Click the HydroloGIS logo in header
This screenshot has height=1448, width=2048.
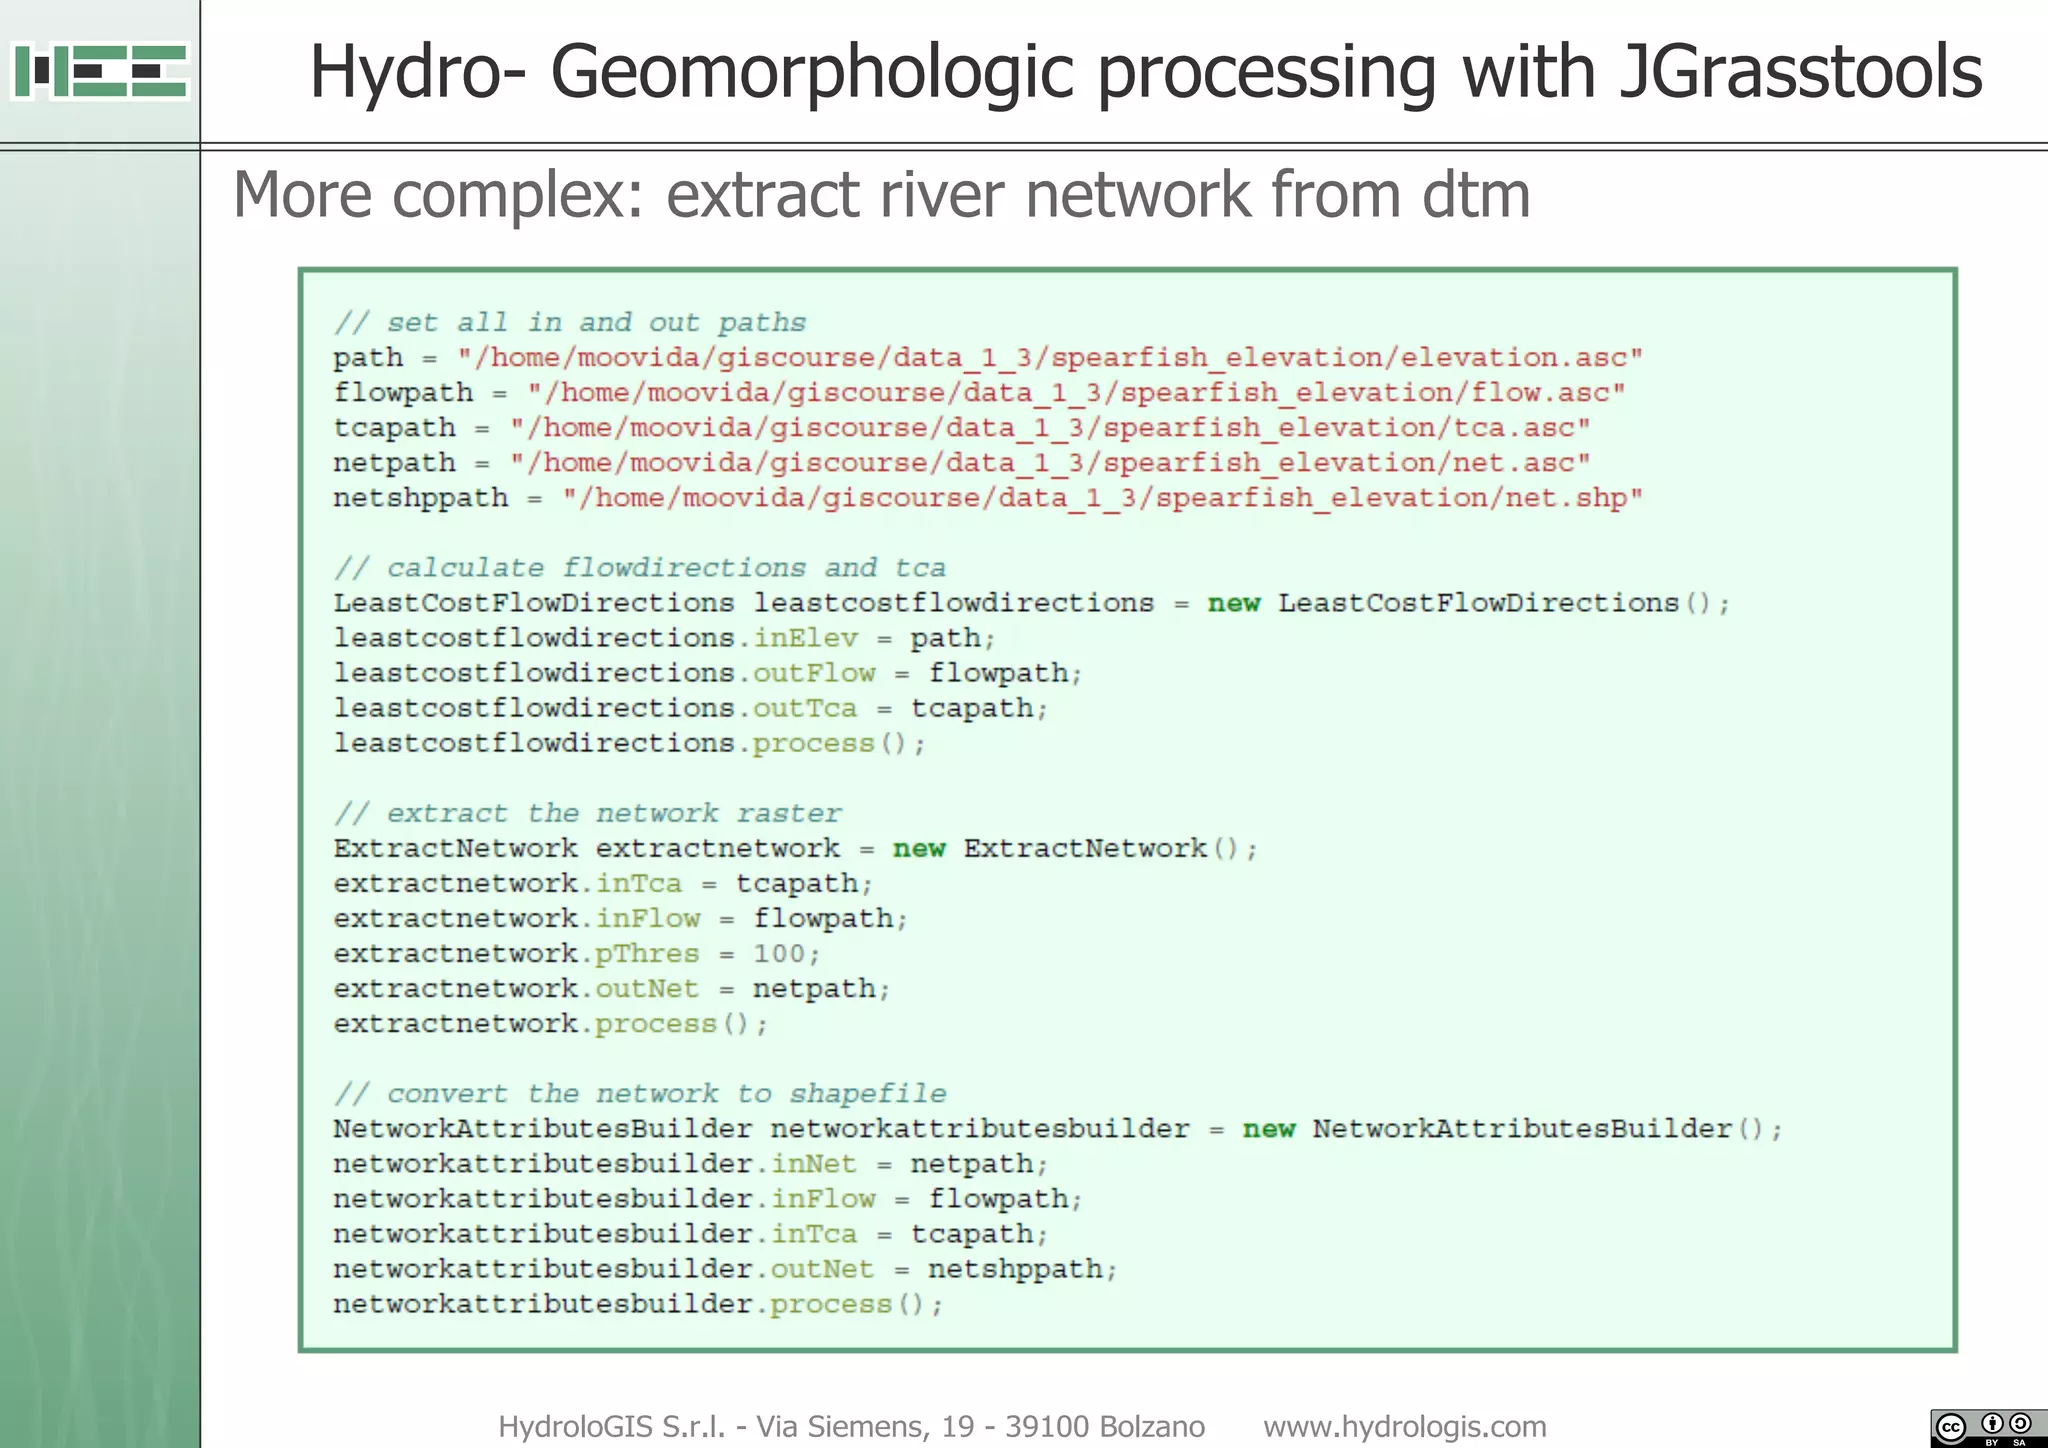[100, 71]
